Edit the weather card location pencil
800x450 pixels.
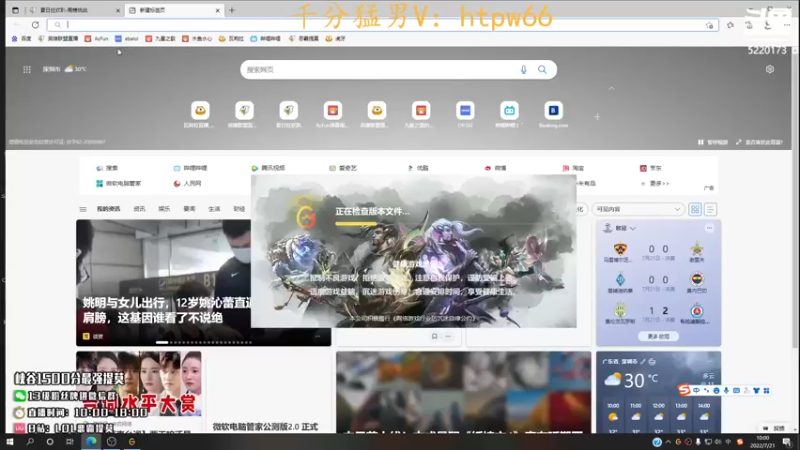(643, 361)
